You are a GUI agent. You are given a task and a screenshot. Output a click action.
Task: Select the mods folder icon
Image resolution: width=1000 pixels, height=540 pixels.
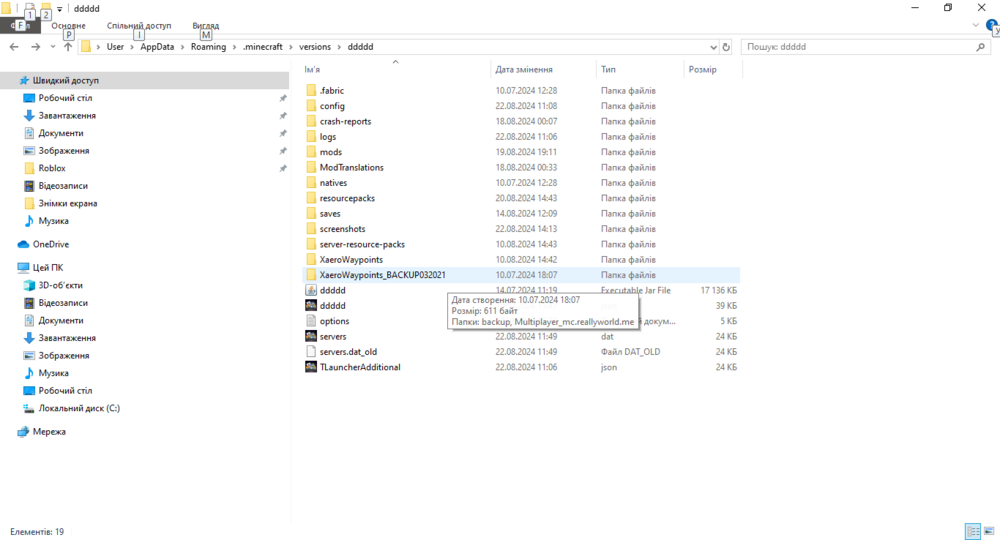(x=311, y=152)
